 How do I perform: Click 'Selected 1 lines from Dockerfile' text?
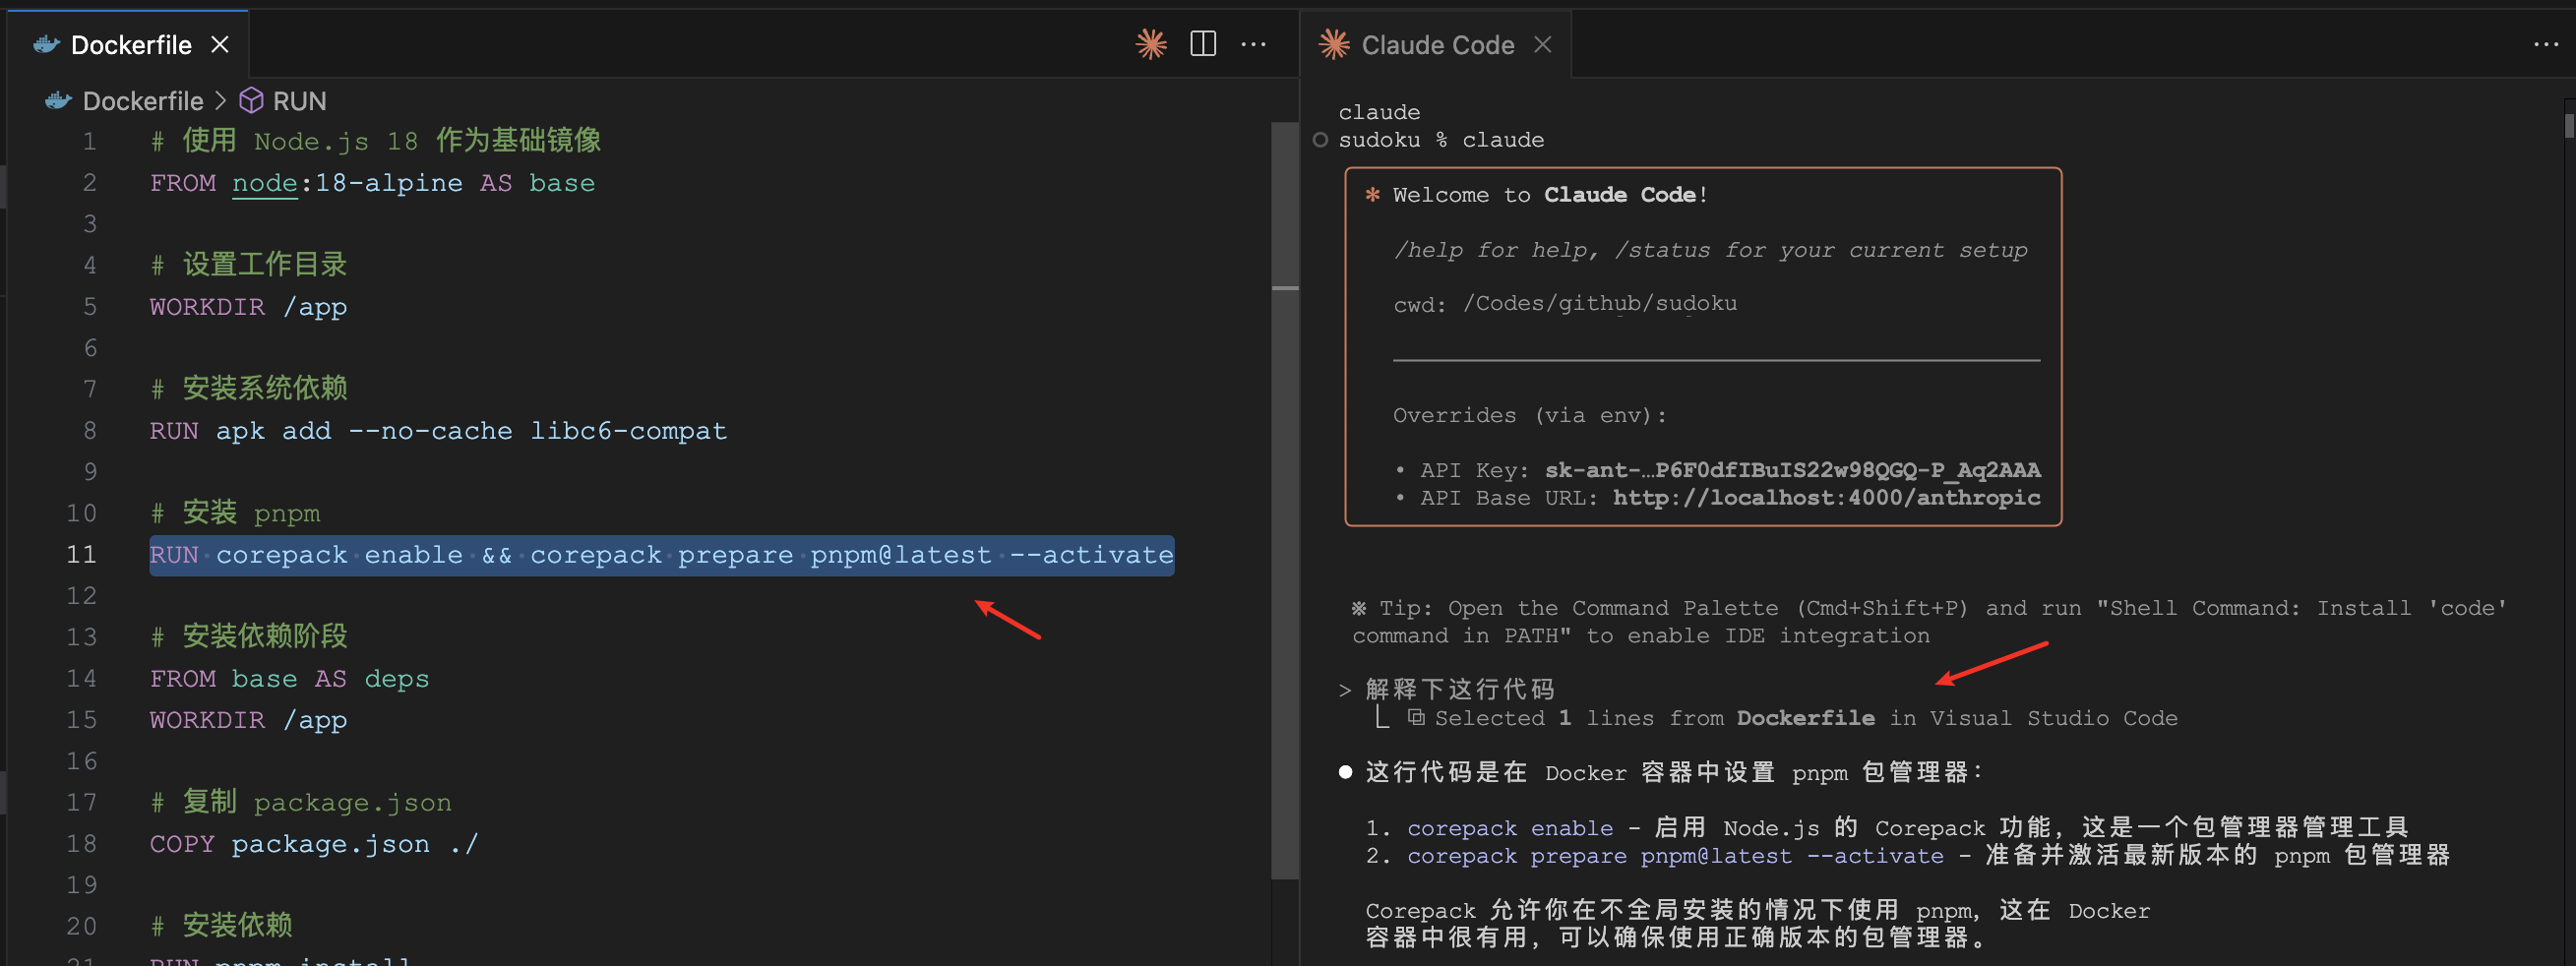pyautogui.click(x=1654, y=718)
